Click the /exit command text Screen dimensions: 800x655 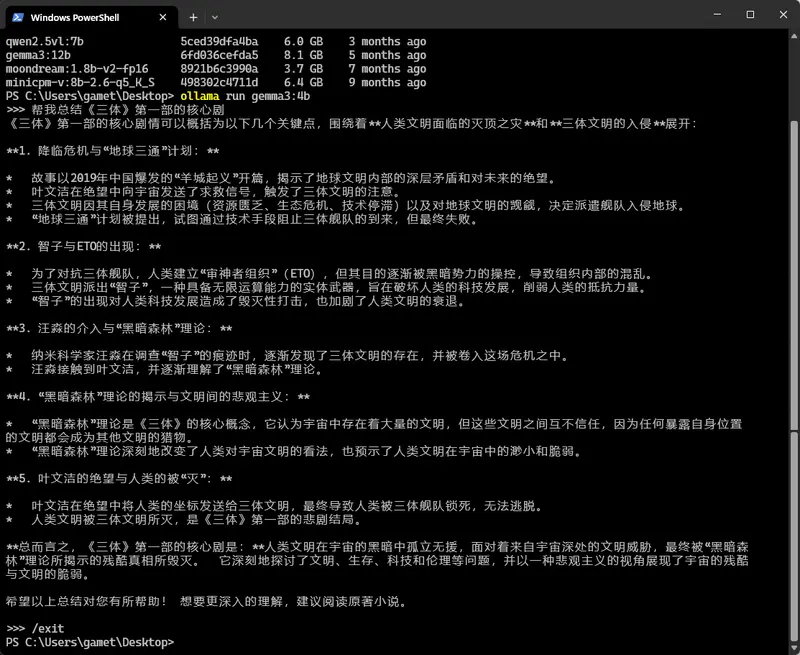click(x=48, y=628)
